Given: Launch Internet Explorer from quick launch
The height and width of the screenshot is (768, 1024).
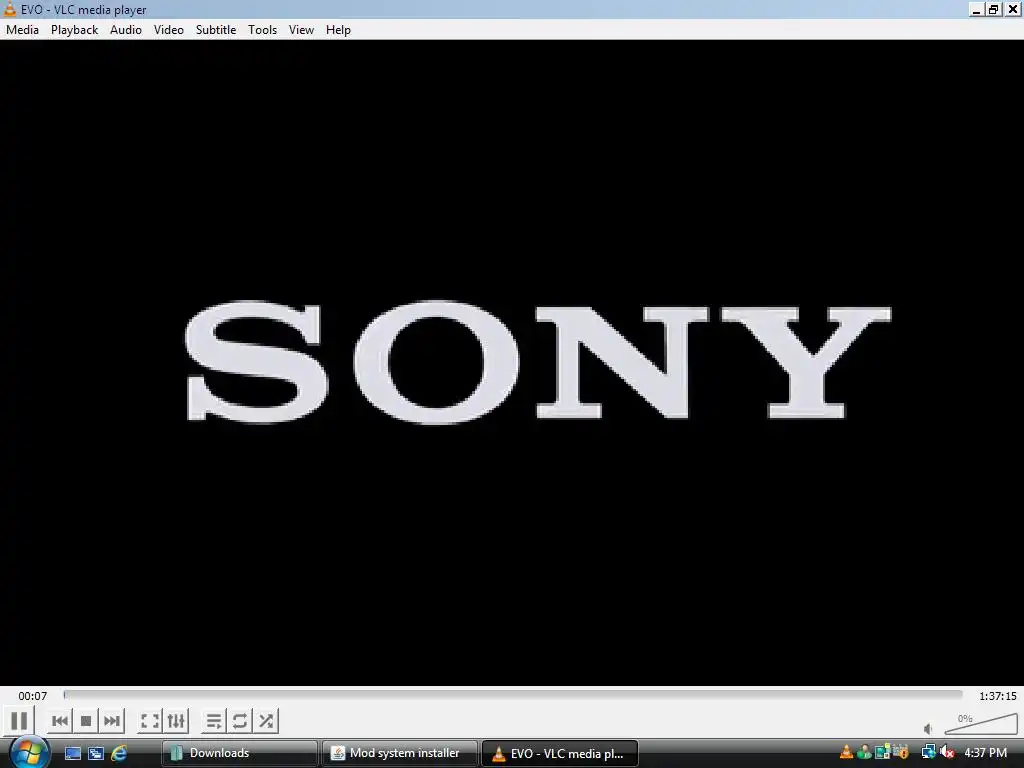Looking at the screenshot, I should pos(119,753).
